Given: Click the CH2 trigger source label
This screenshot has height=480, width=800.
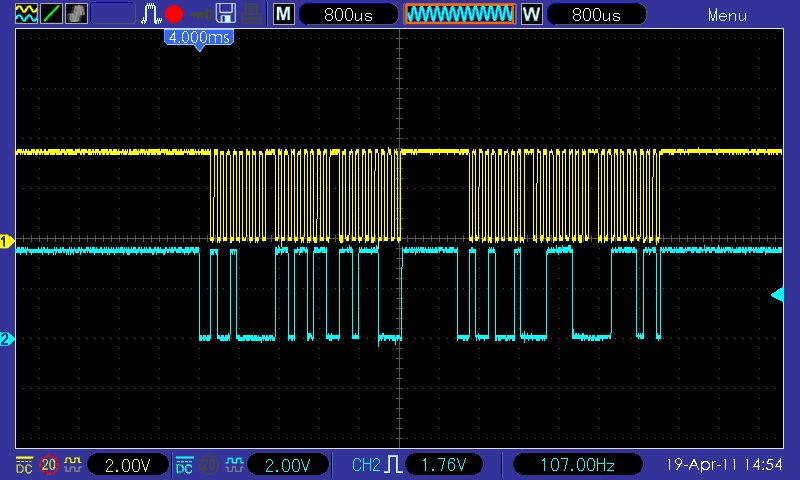Looking at the screenshot, I should click(x=366, y=465).
